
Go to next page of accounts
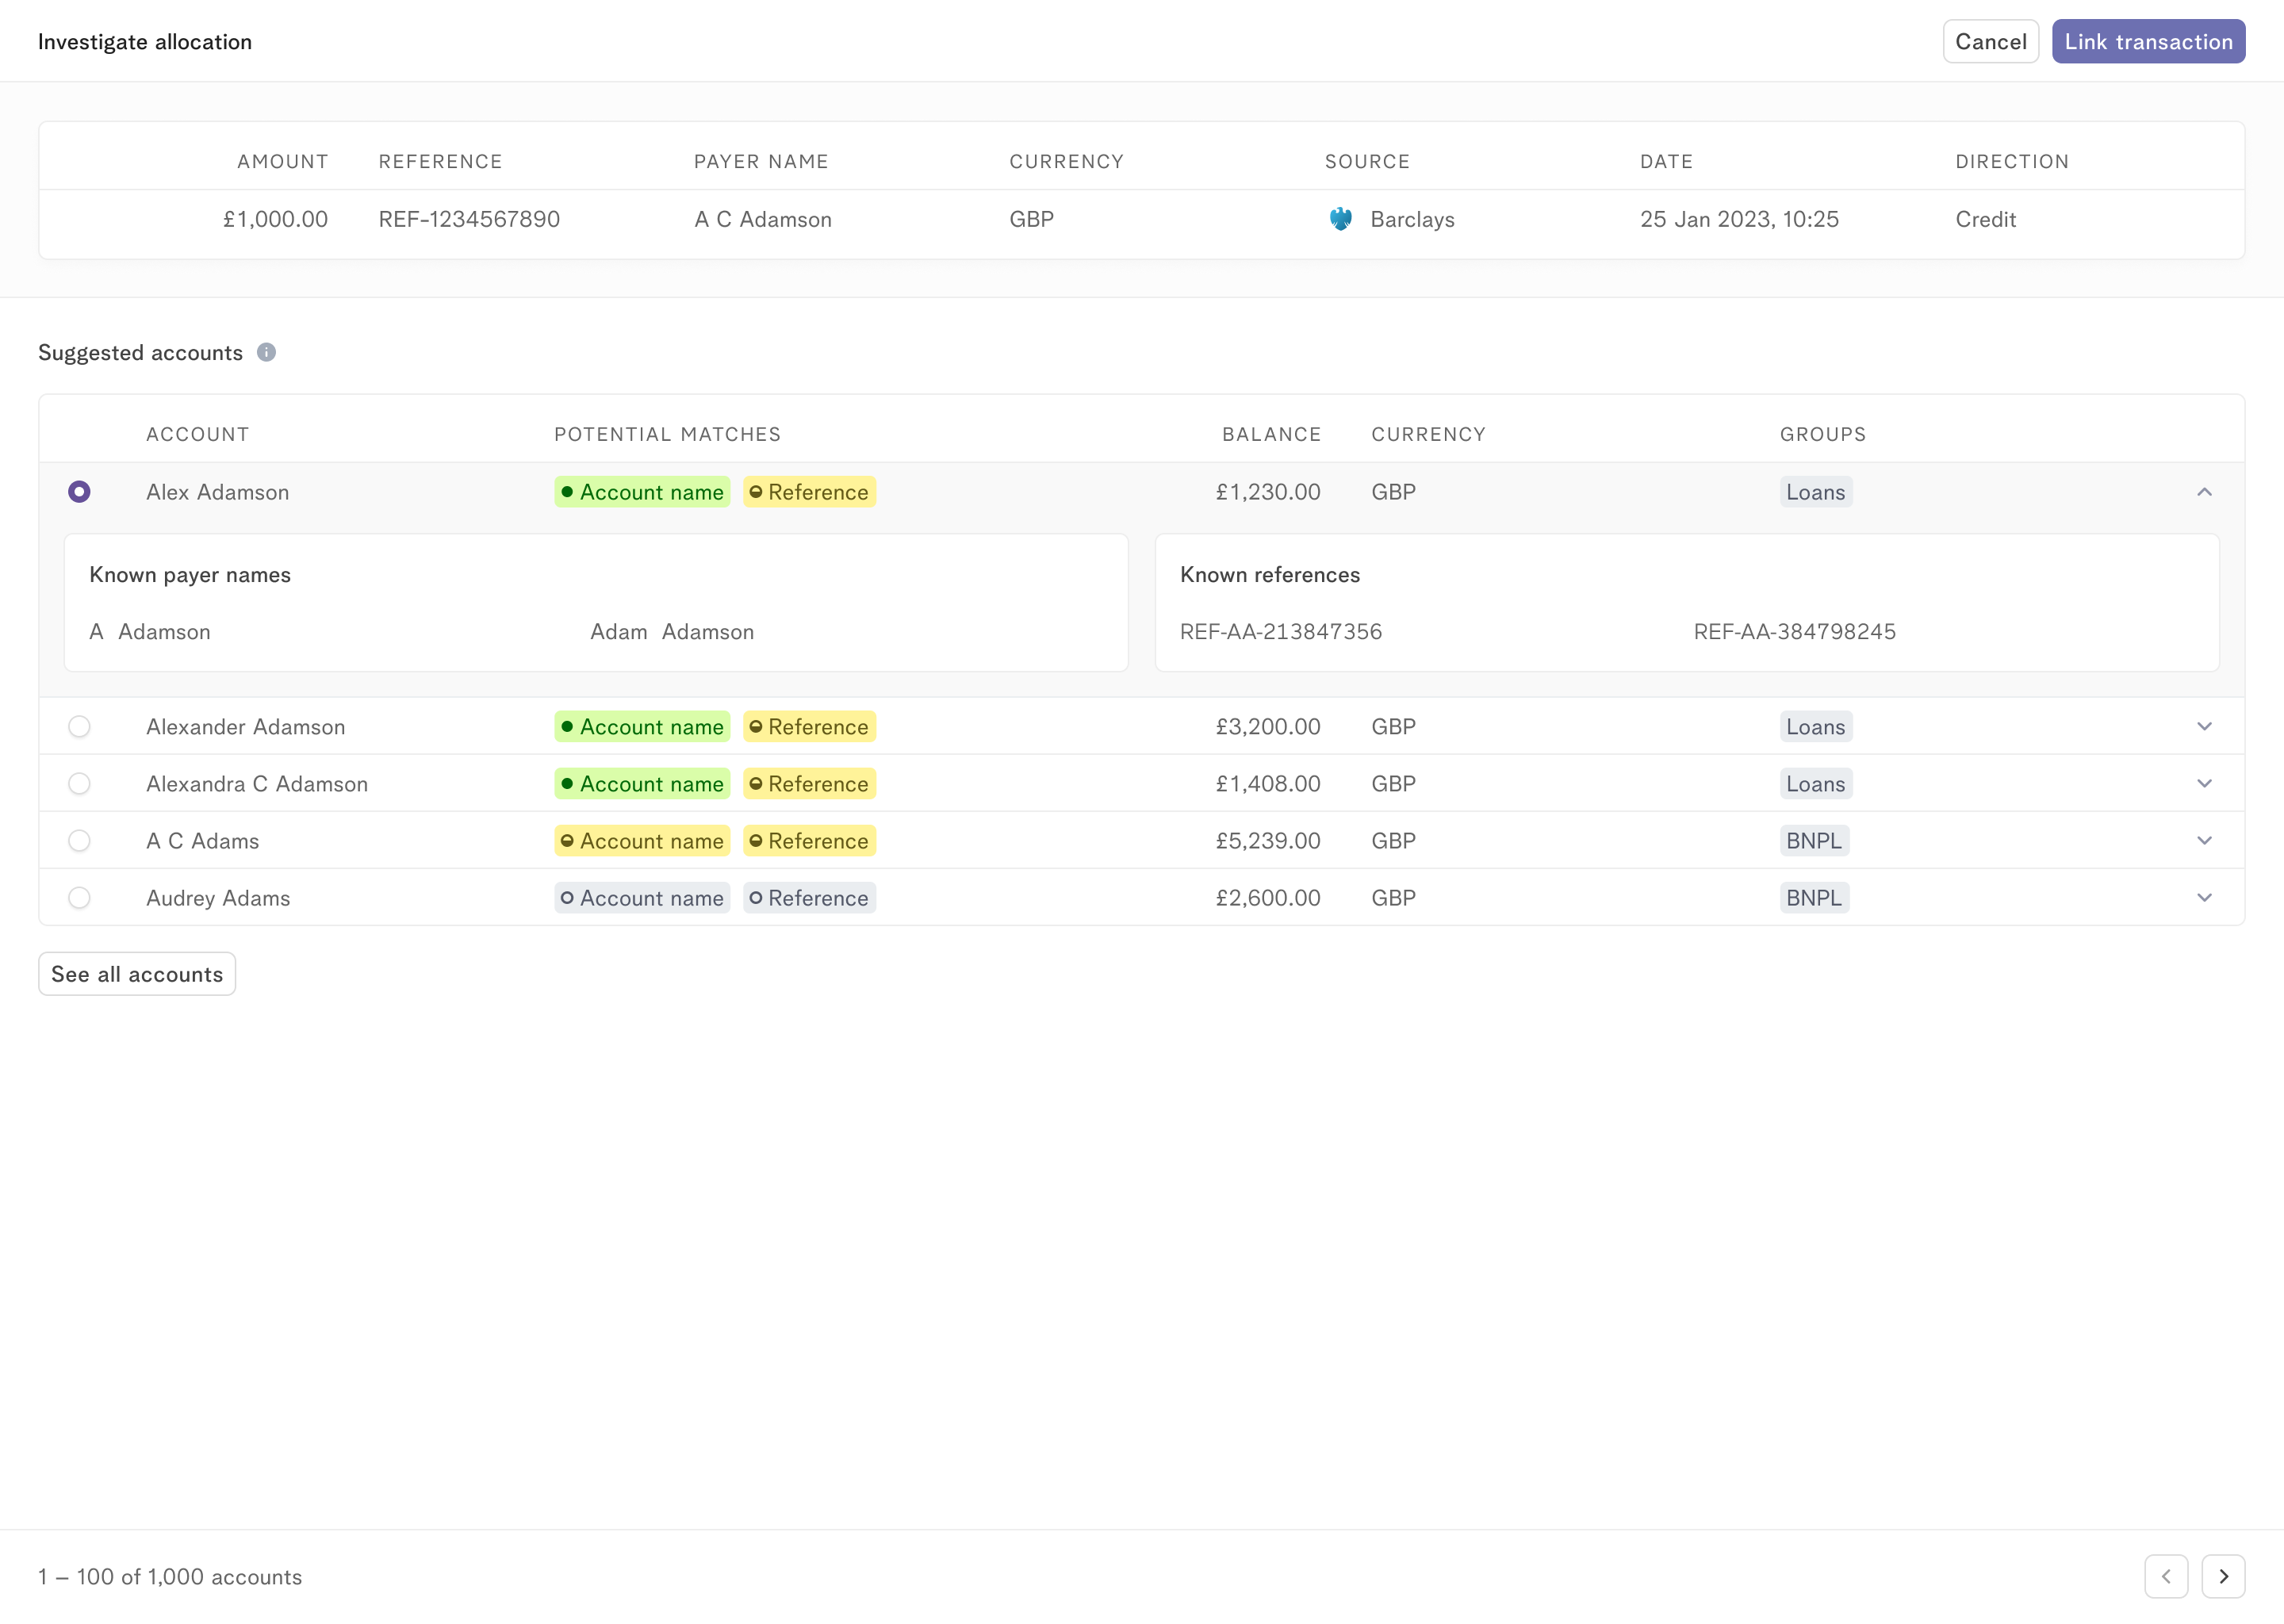(x=2222, y=1576)
